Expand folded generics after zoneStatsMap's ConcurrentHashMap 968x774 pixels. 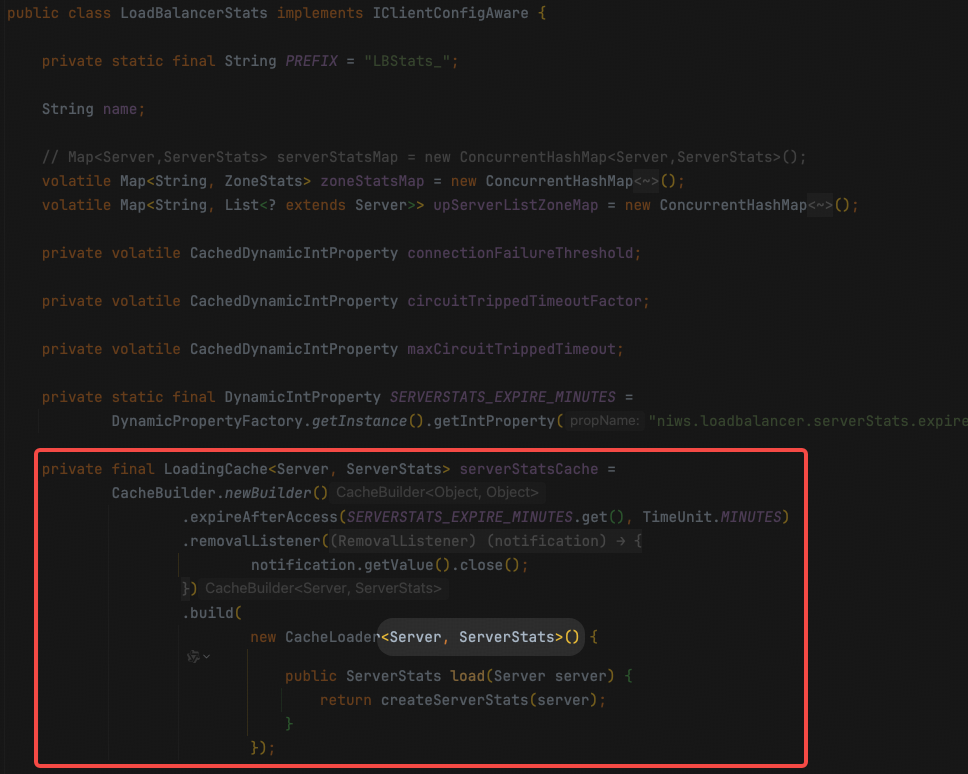point(646,181)
